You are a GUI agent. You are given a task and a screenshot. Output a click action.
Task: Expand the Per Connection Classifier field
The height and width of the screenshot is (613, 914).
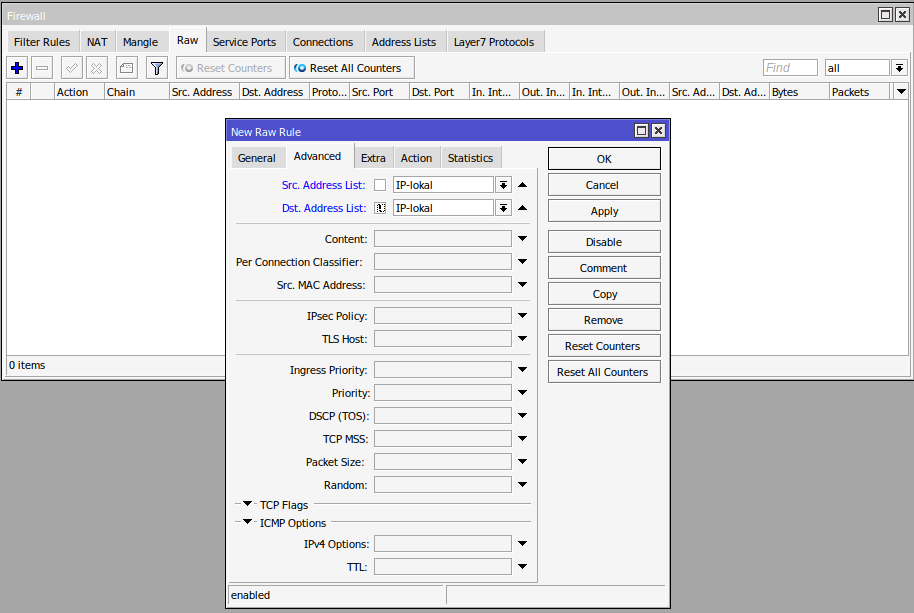click(523, 262)
